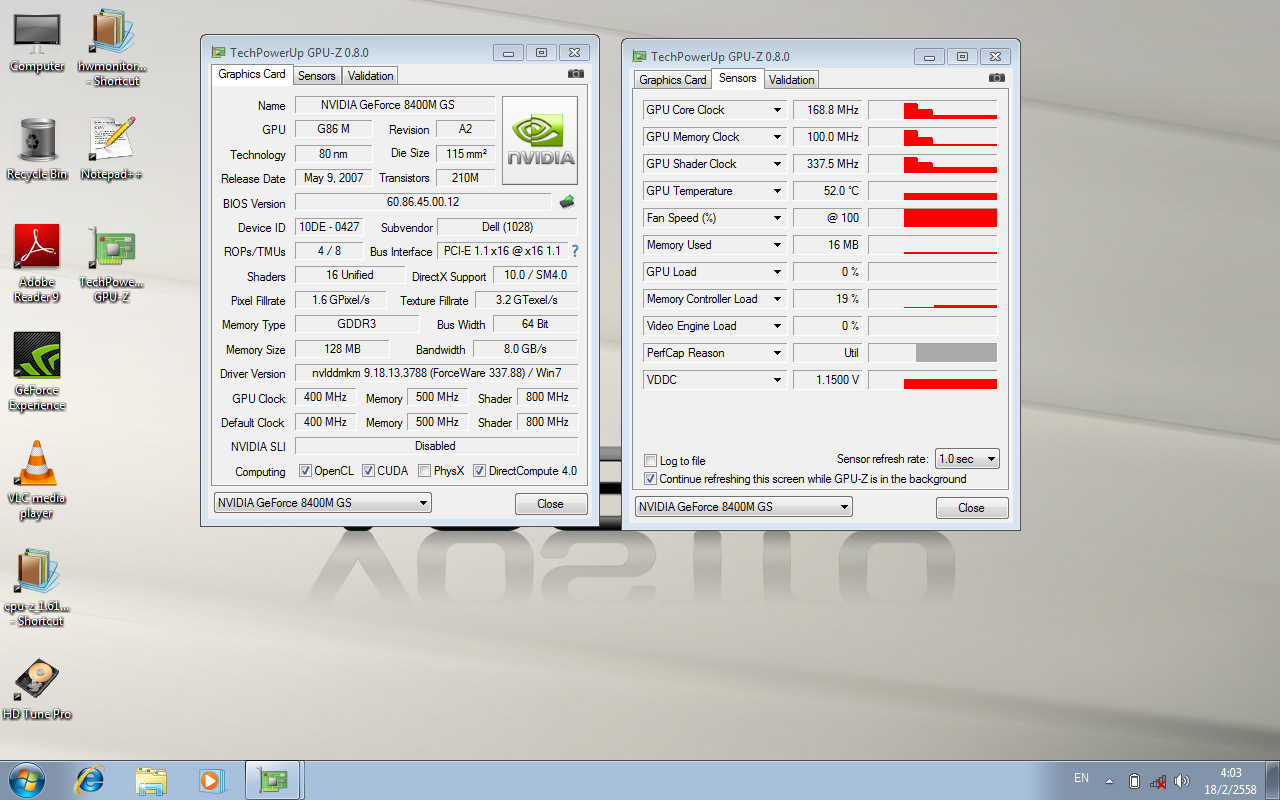Click the GPU-Z taskbar button
Viewport: 1280px width, 800px height.
(x=272, y=780)
